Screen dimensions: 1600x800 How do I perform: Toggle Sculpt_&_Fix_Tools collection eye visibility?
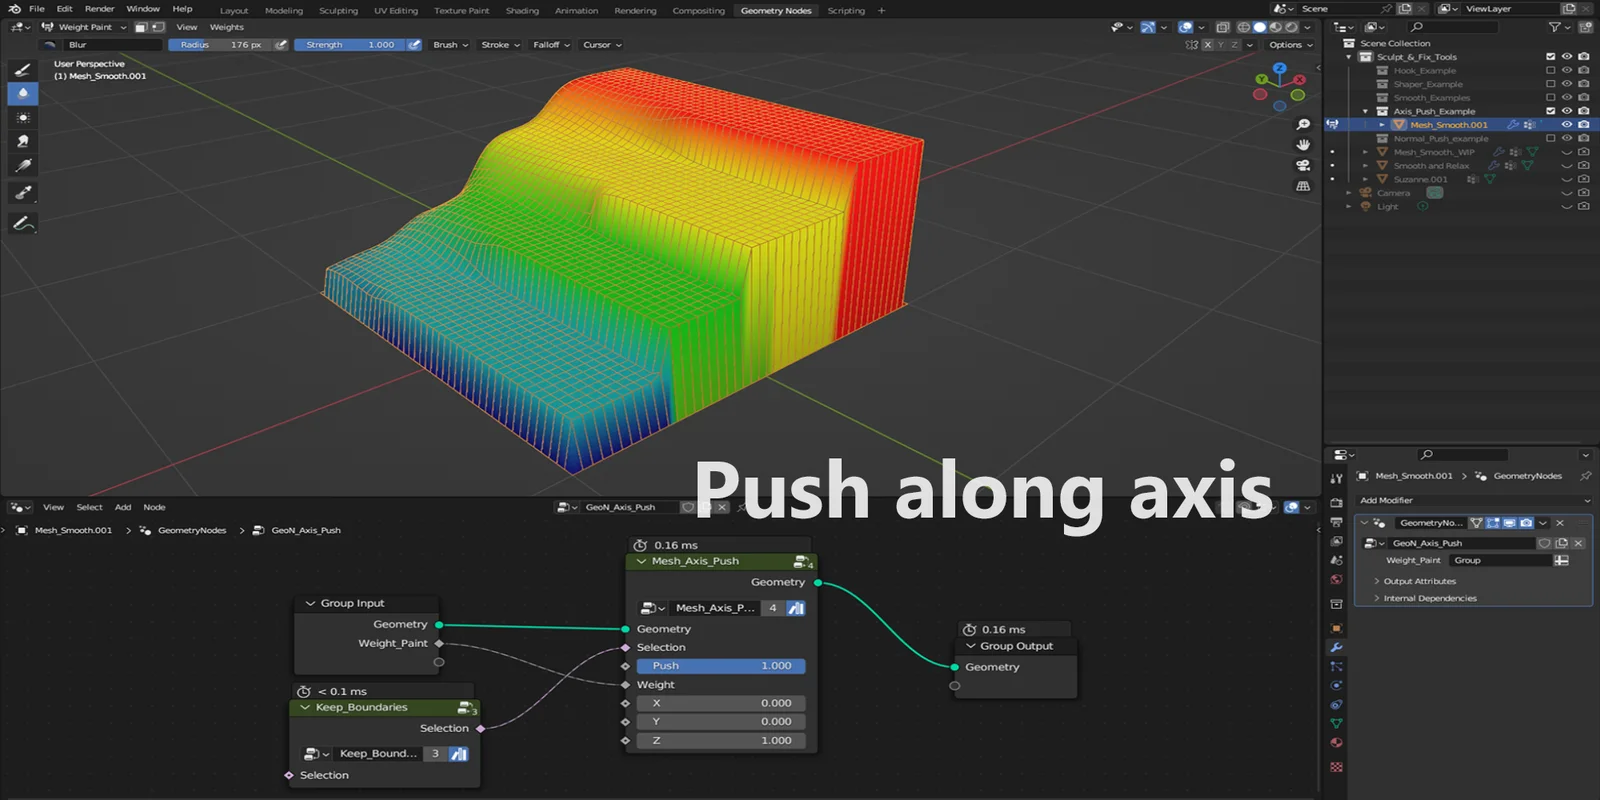click(1567, 57)
